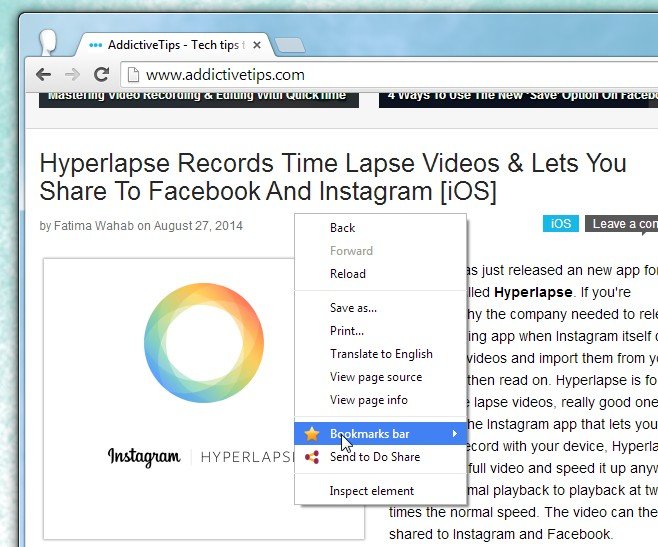The width and height of the screenshot is (658, 547).
Task: Click the bold Hyperlapse word in article
Action: pyautogui.click(x=533, y=292)
